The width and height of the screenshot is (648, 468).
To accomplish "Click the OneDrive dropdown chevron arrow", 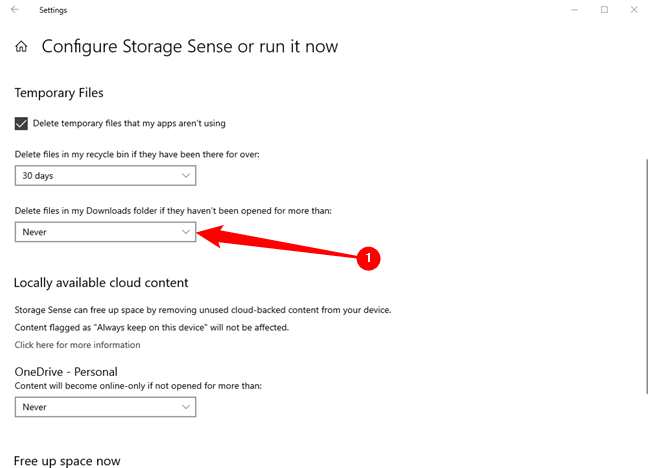I will [x=186, y=407].
